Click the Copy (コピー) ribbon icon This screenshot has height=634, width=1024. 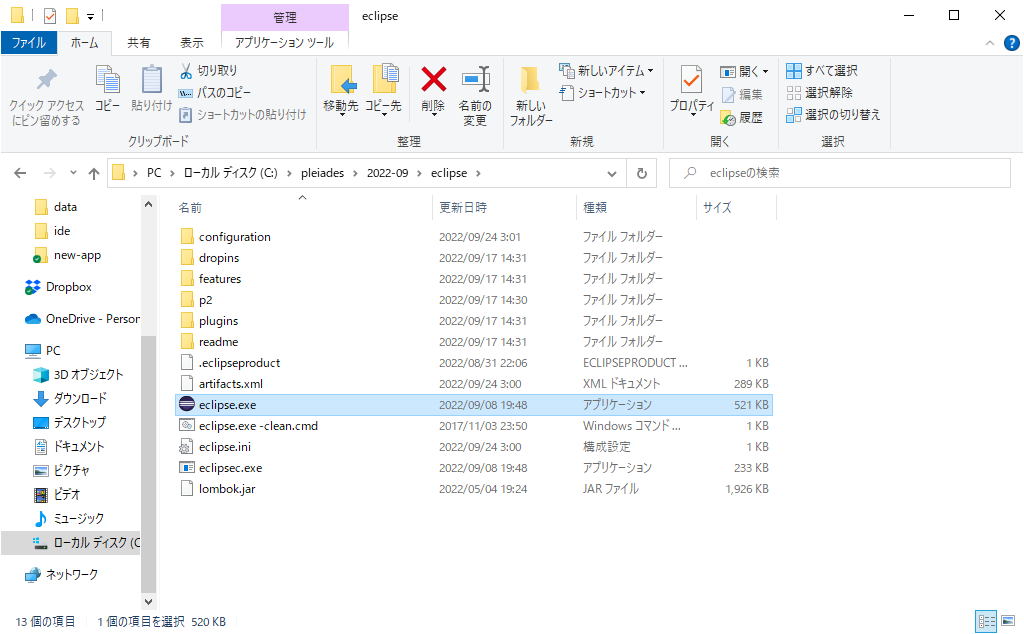click(108, 80)
